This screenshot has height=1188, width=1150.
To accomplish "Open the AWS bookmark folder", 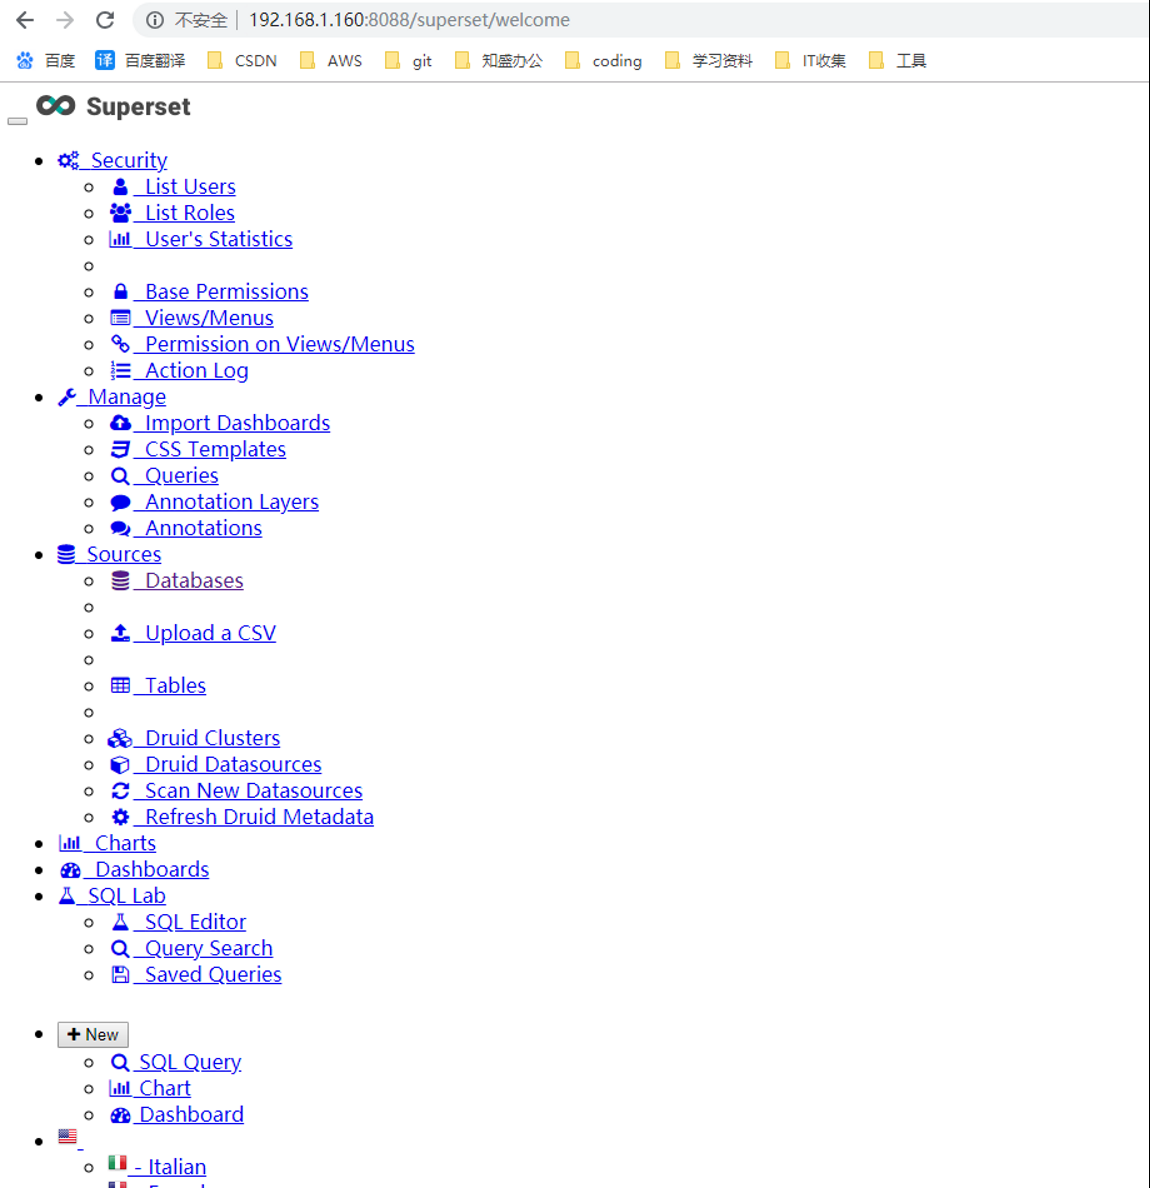I will (x=331, y=61).
